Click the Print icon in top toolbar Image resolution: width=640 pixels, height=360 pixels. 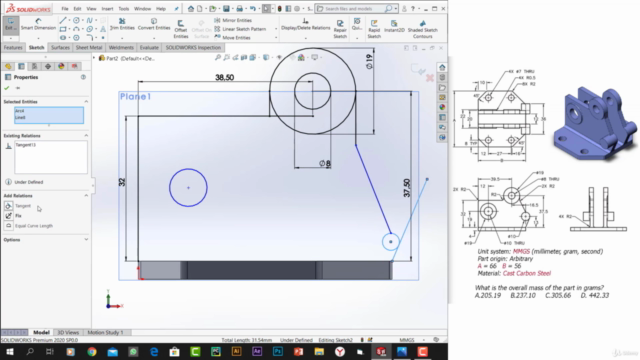(x=240, y=9)
